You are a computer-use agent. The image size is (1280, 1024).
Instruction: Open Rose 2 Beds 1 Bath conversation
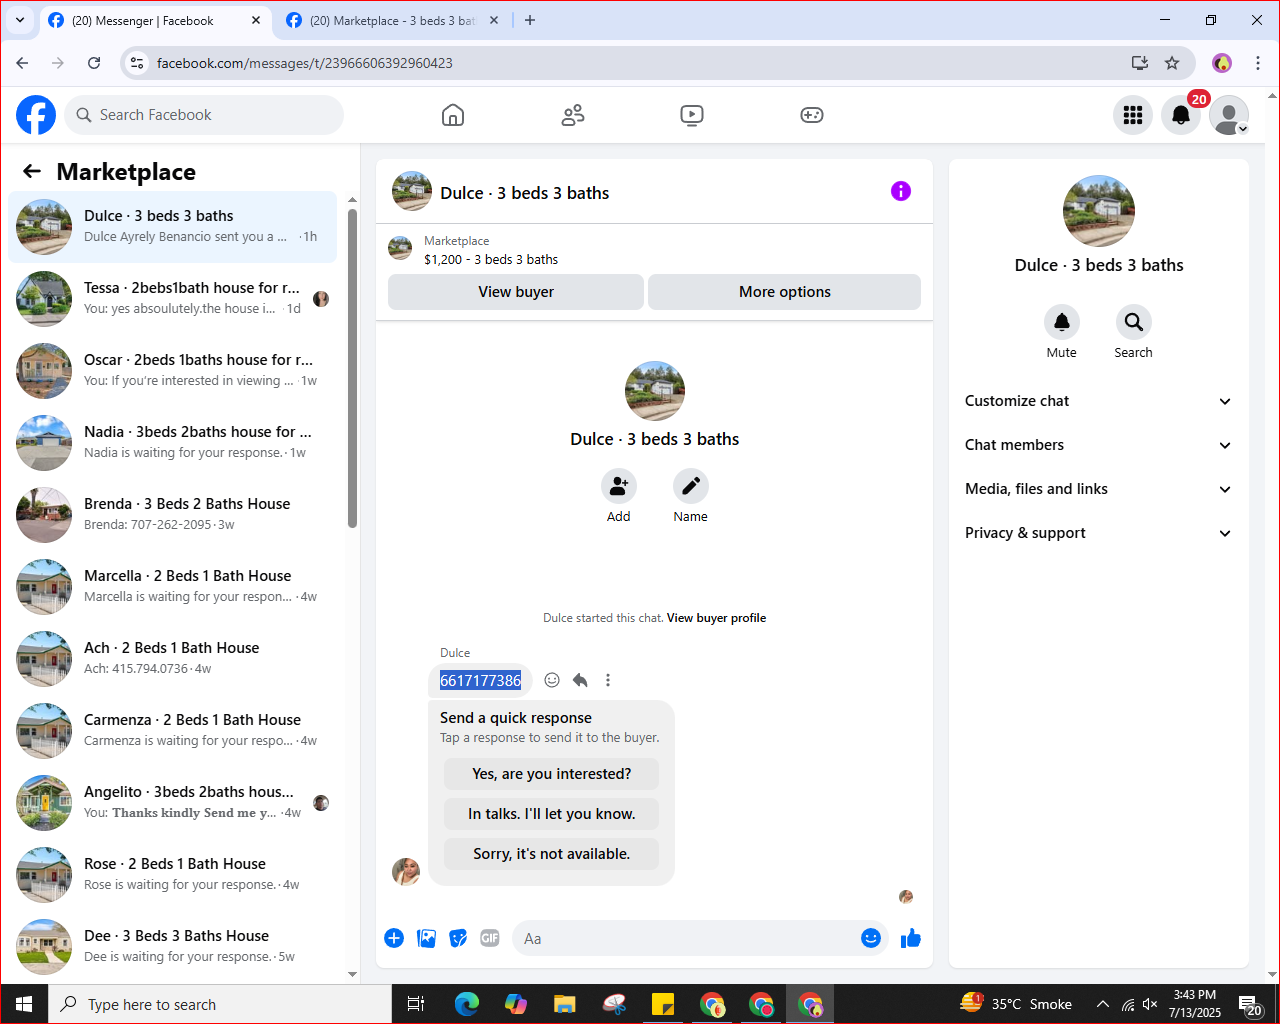pyautogui.click(x=172, y=875)
